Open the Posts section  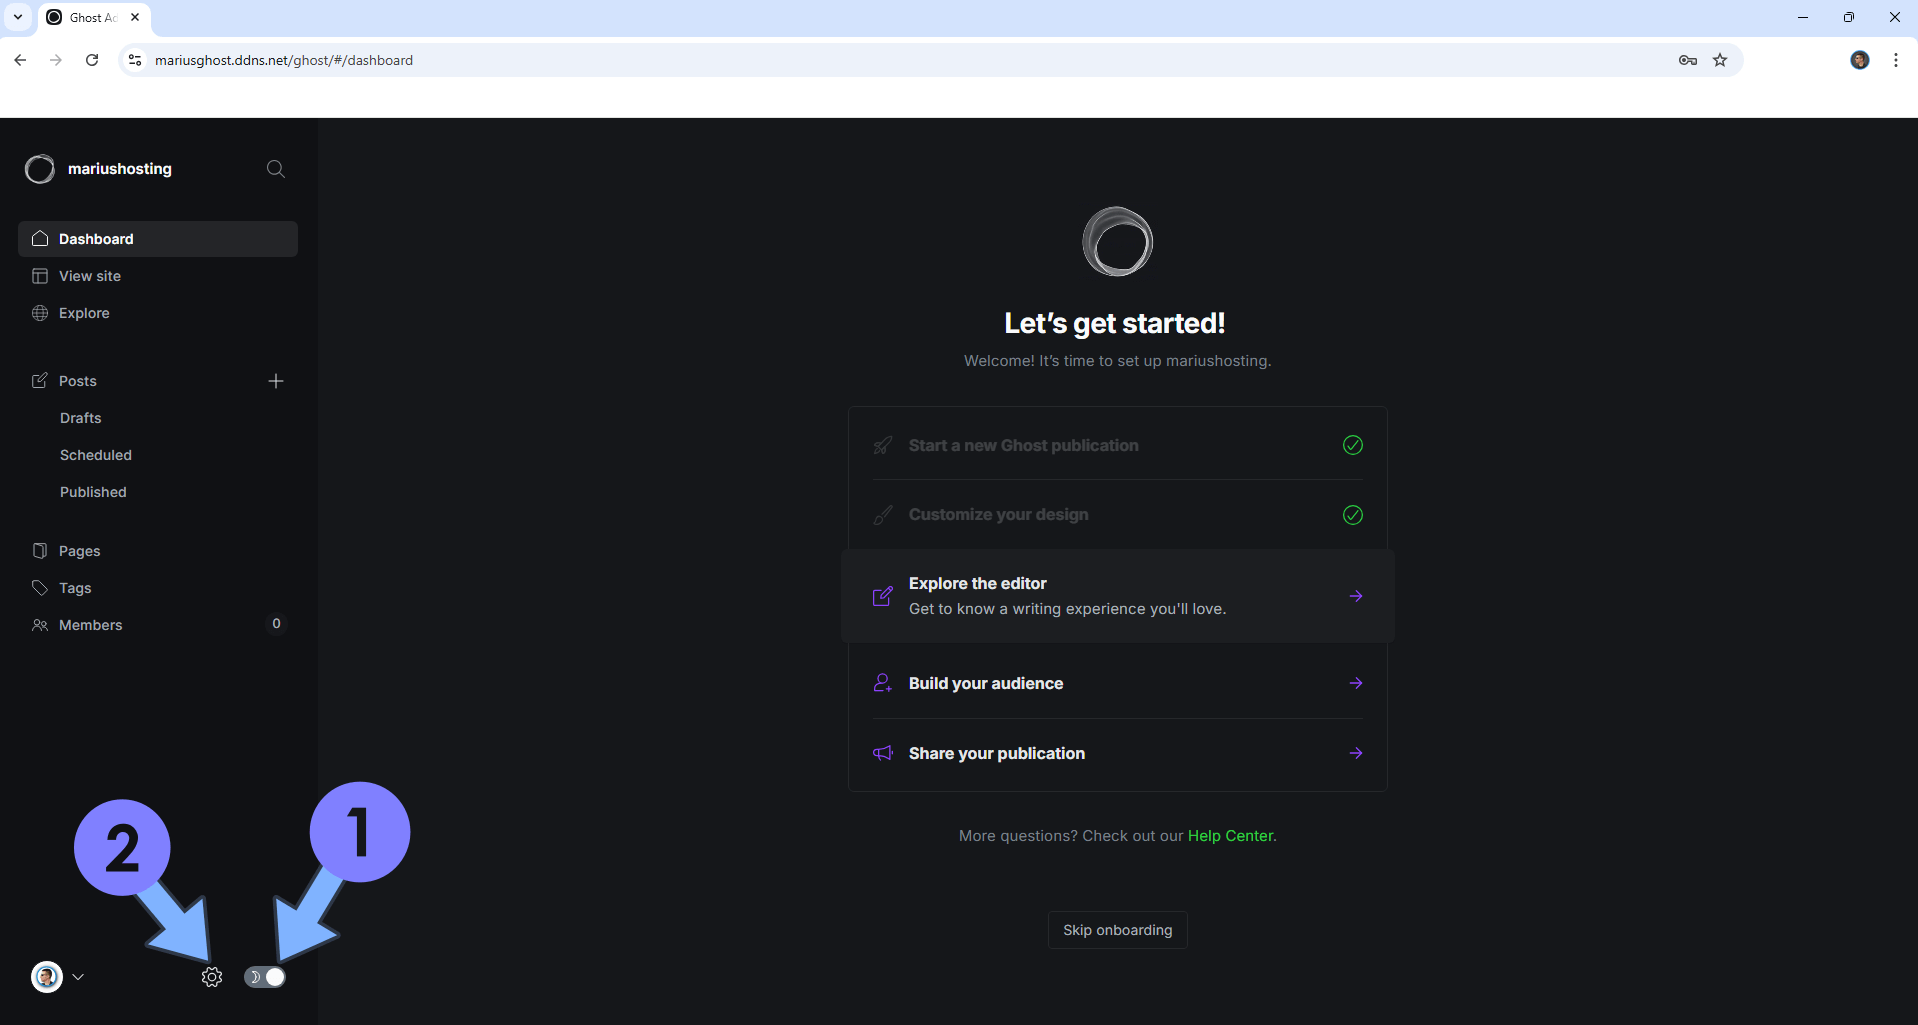(x=78, y=381)
